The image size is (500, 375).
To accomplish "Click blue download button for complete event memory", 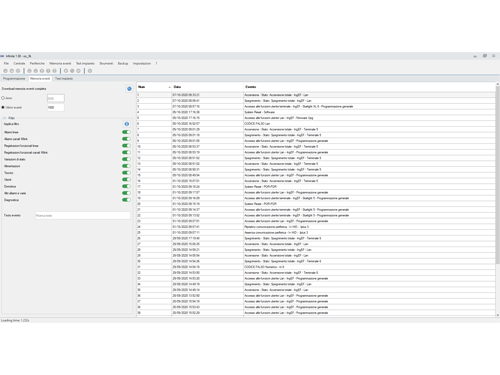I will click(129, 89).
